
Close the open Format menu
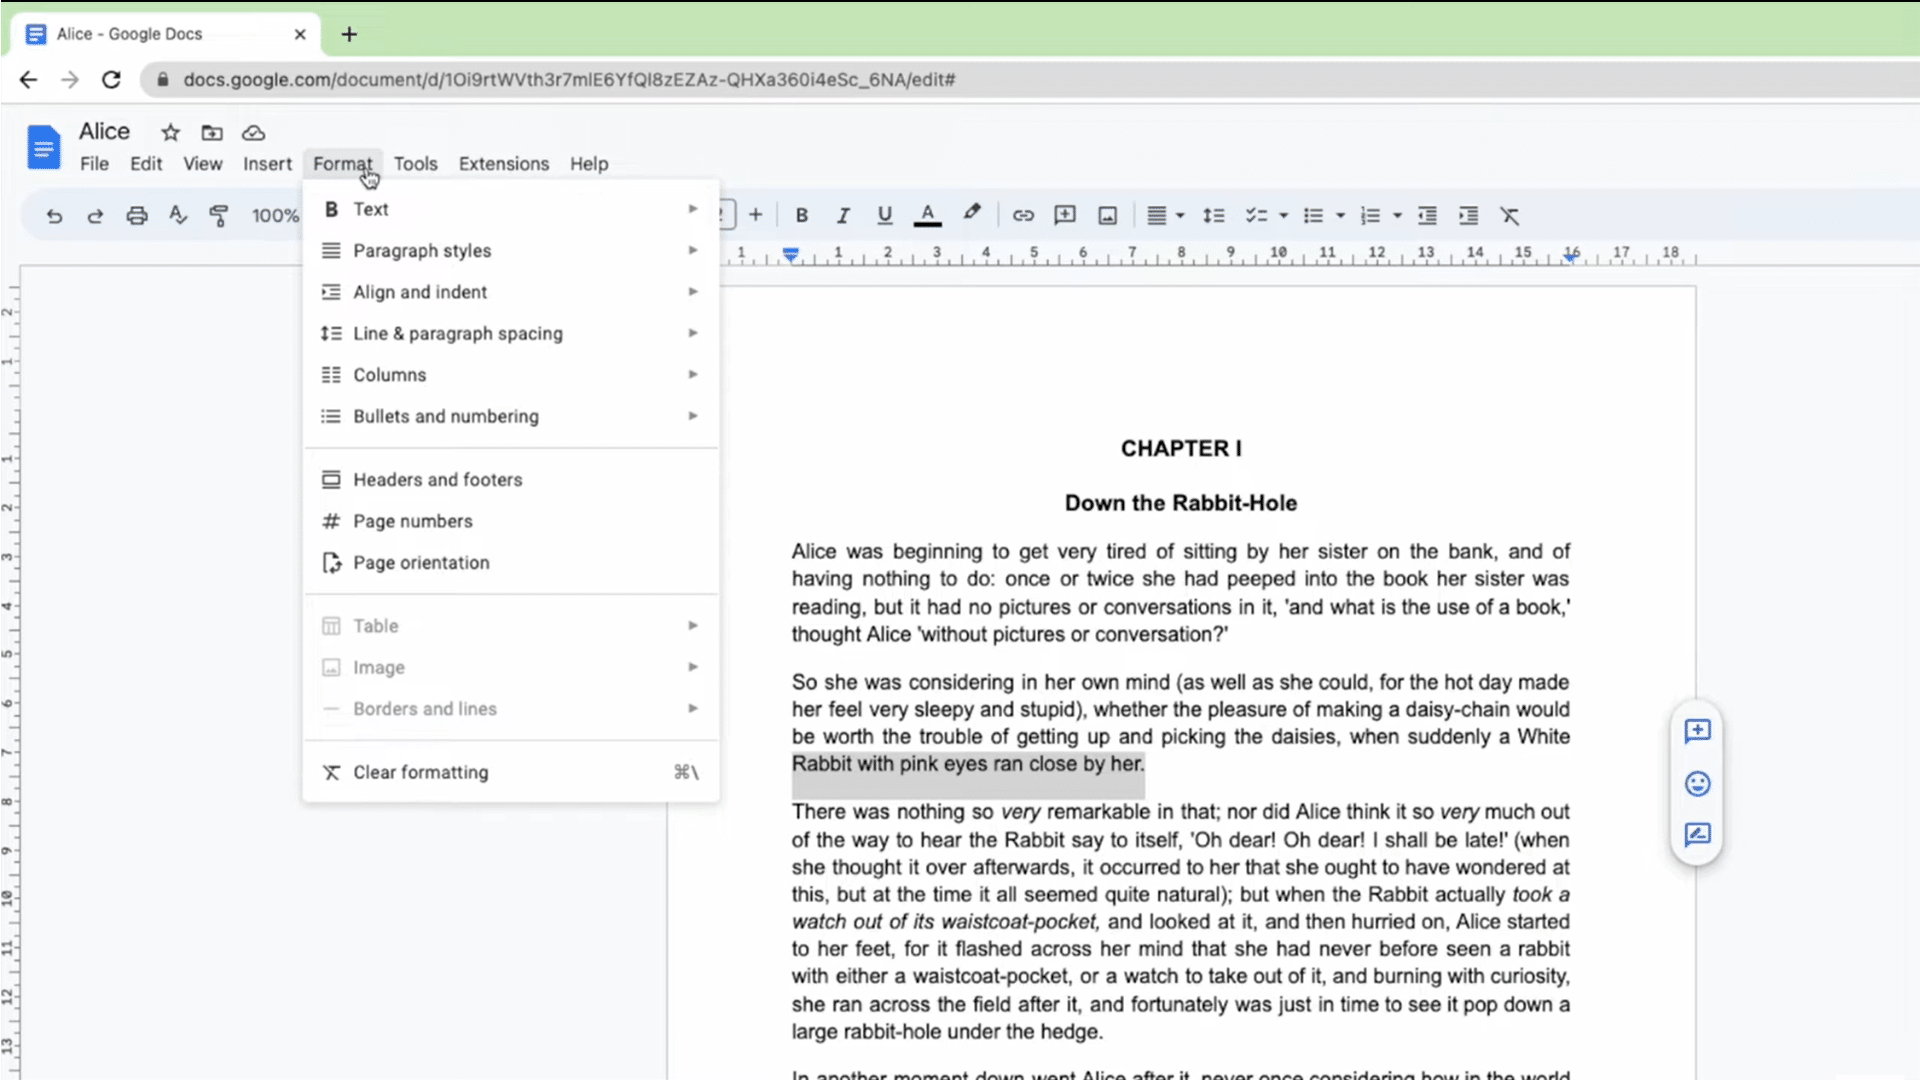point(342,164)
